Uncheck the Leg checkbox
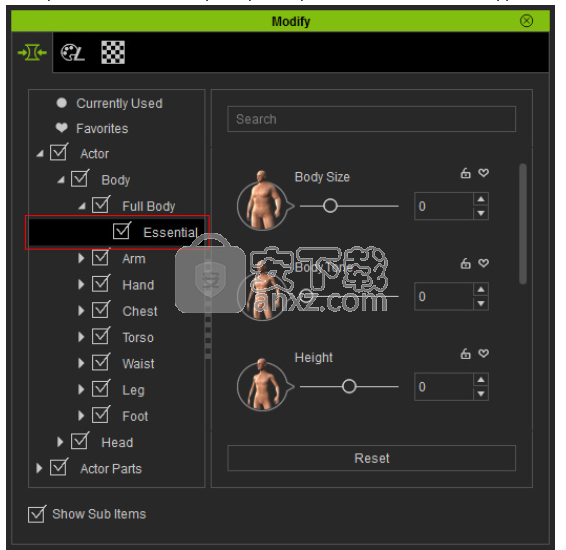The width and height of the screenshot is (566, 550). [101, 388]
